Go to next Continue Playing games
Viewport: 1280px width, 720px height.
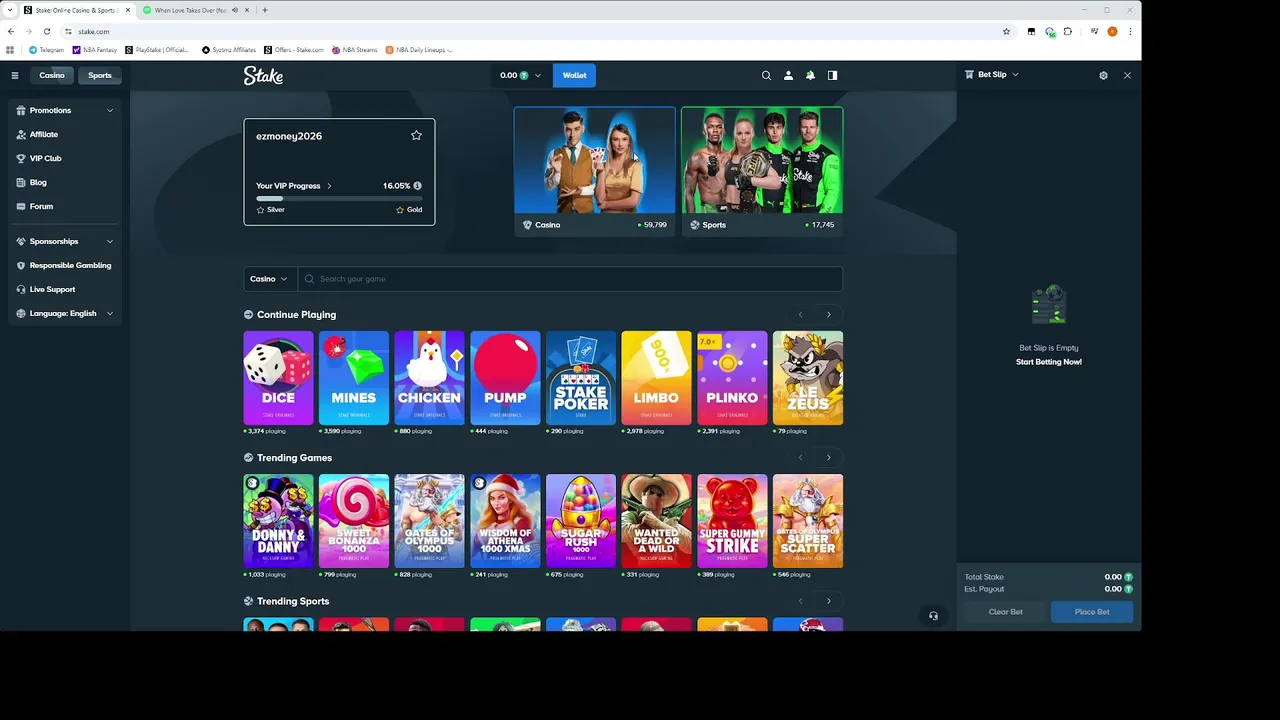pyautogui.click(x=828, y=314)
